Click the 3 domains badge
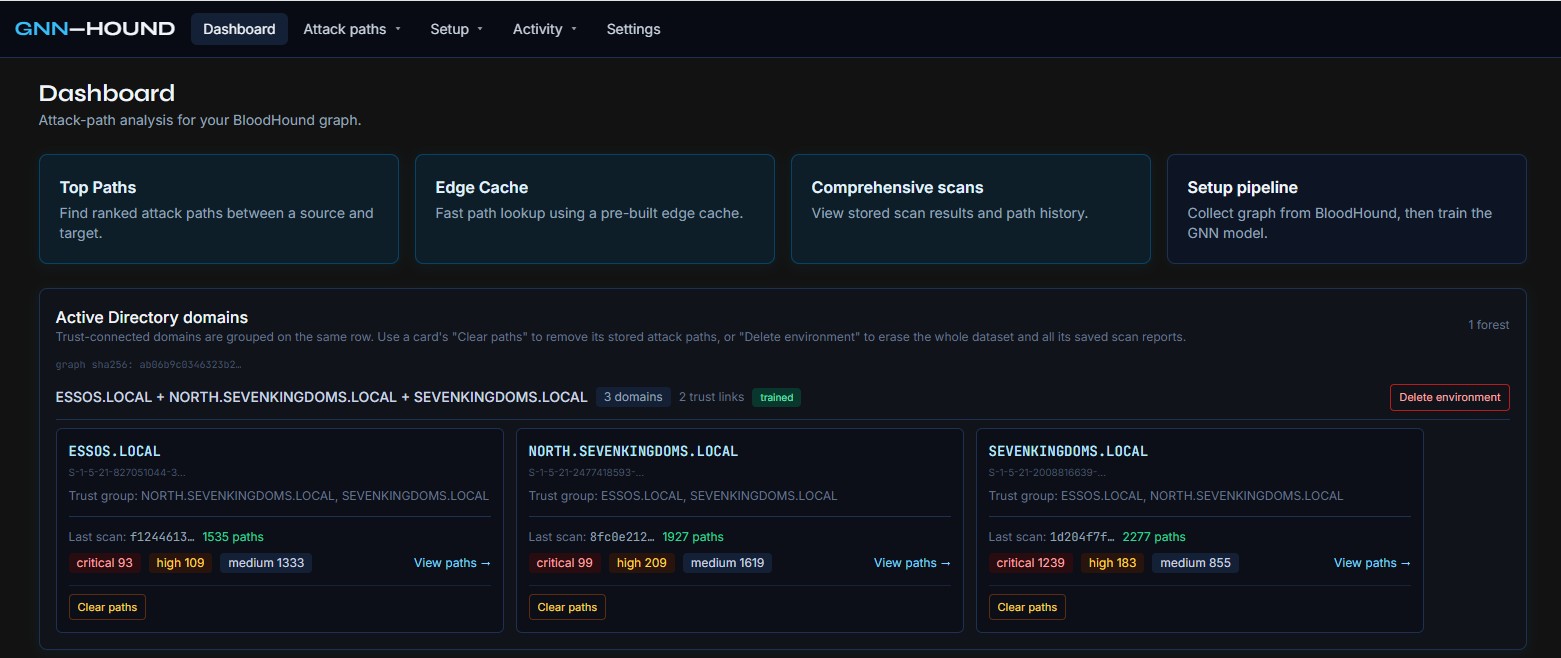Image resolution: width=1561 pixels, height=658 pixels. coord(634,397)
